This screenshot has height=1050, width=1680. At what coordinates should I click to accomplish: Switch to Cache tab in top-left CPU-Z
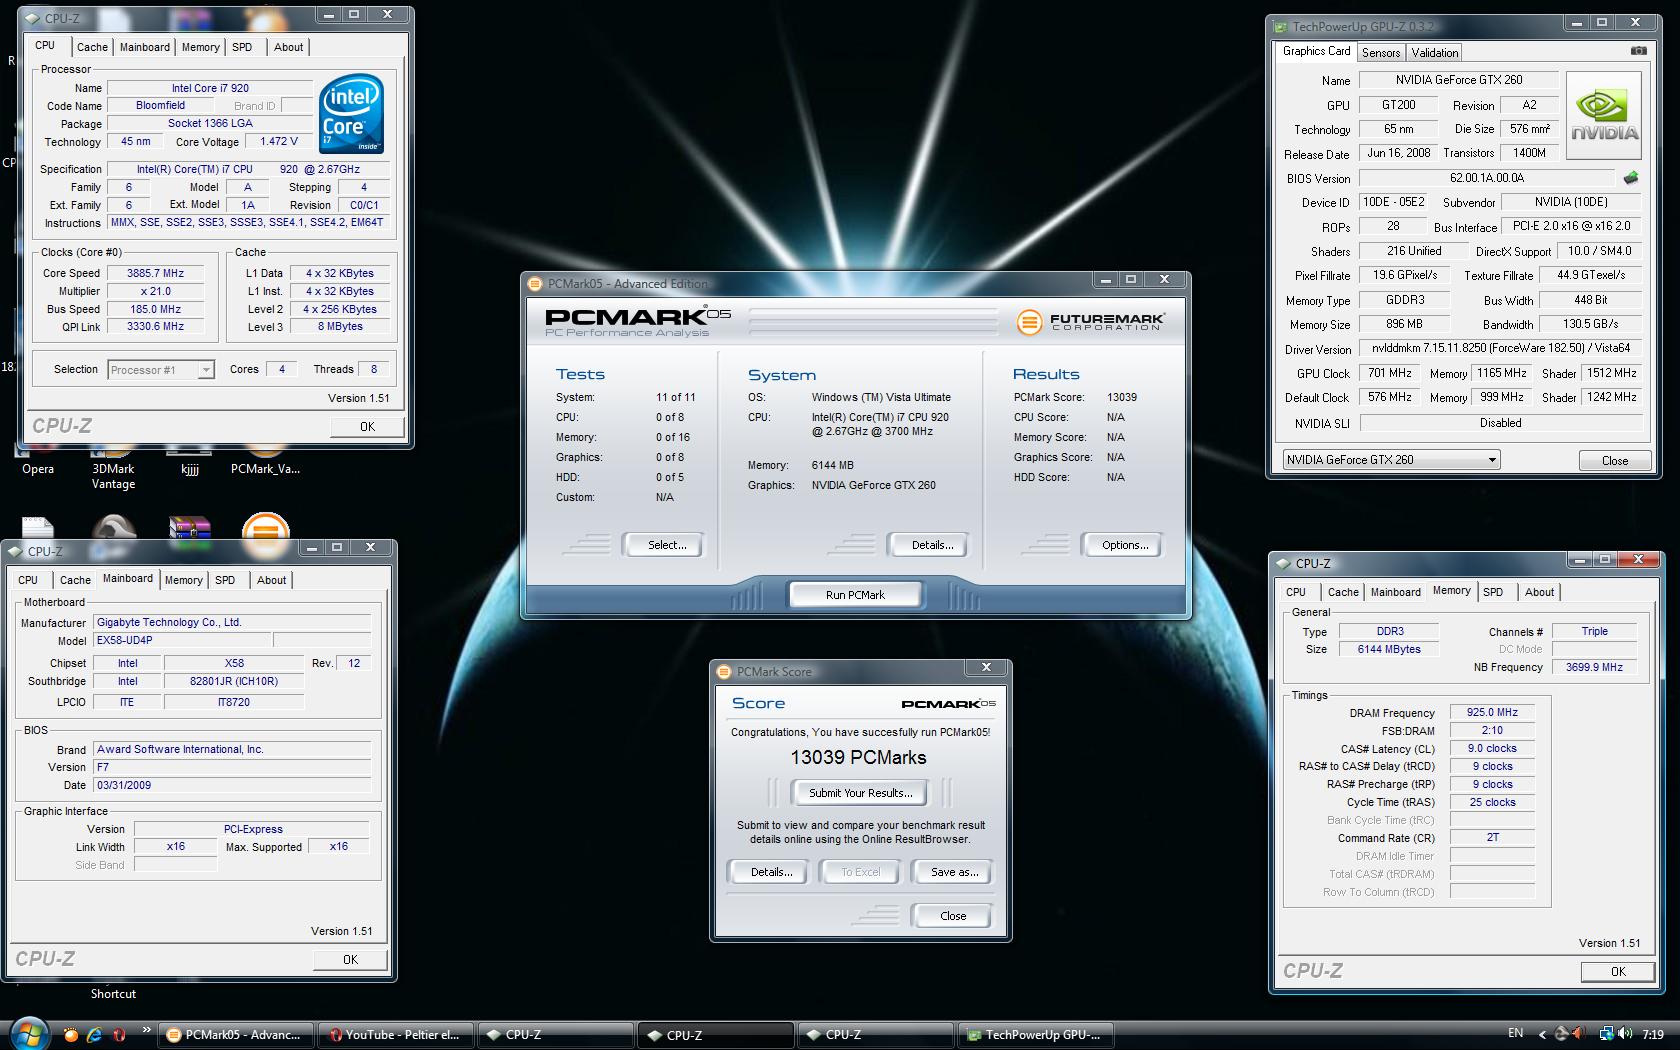[x=92, y=47]
